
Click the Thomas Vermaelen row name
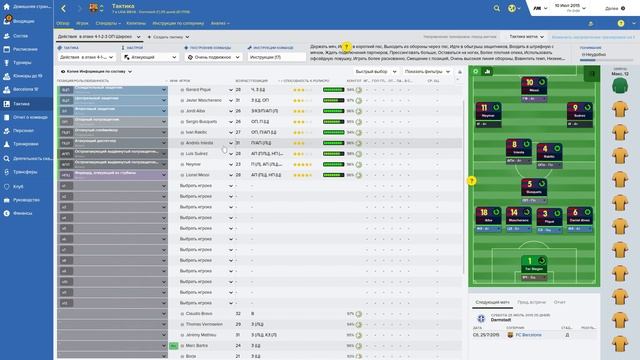(x=204, y=324)
